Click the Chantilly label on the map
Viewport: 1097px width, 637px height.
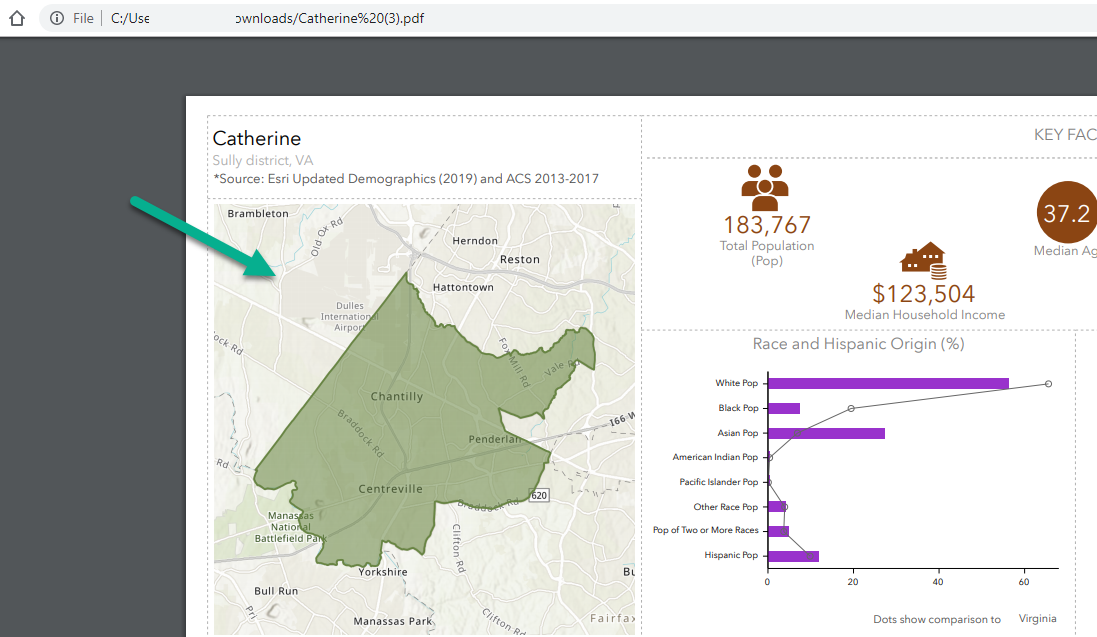pos(397,396)
